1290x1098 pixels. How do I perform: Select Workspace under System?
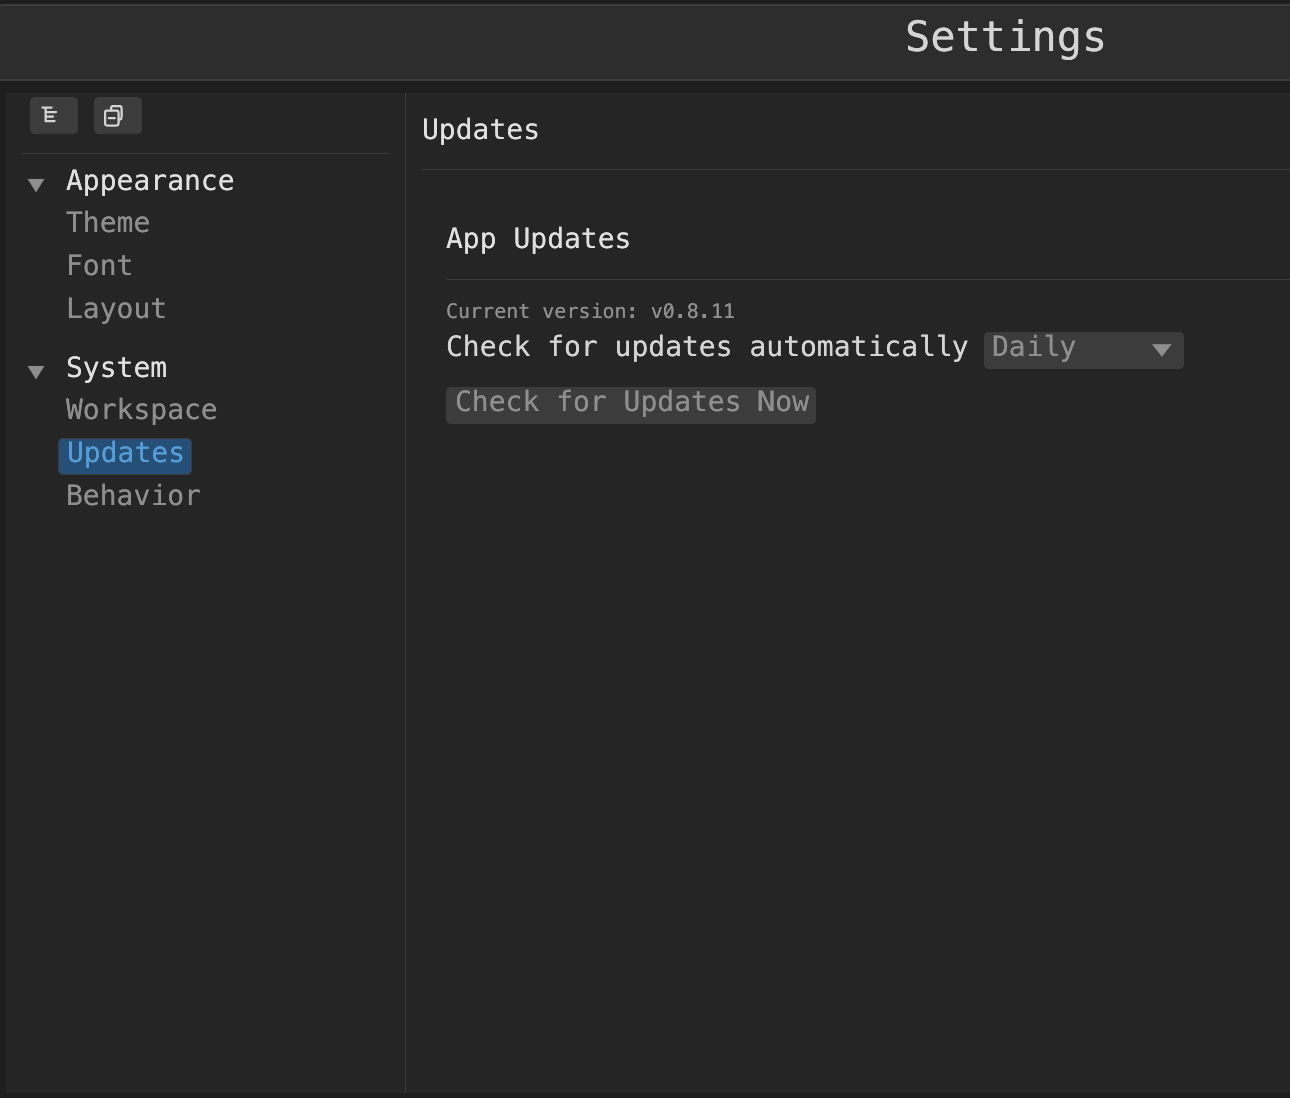pyautogui.click(x=141, y=409)
